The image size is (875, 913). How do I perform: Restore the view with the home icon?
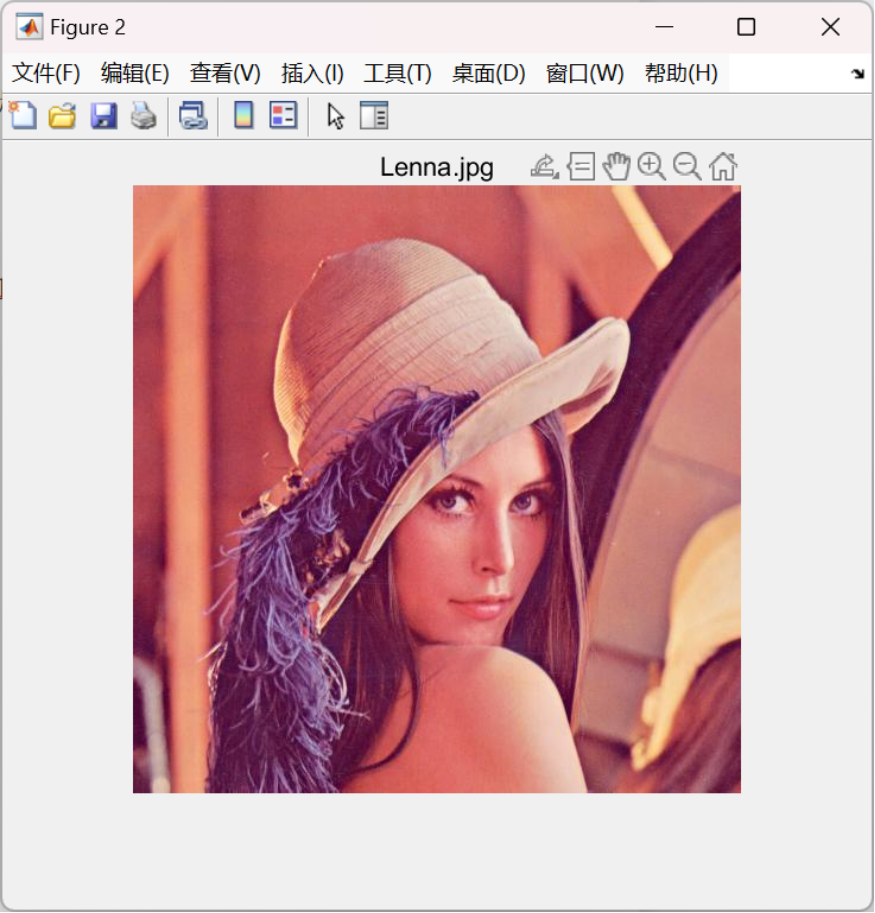click(723, 167)
